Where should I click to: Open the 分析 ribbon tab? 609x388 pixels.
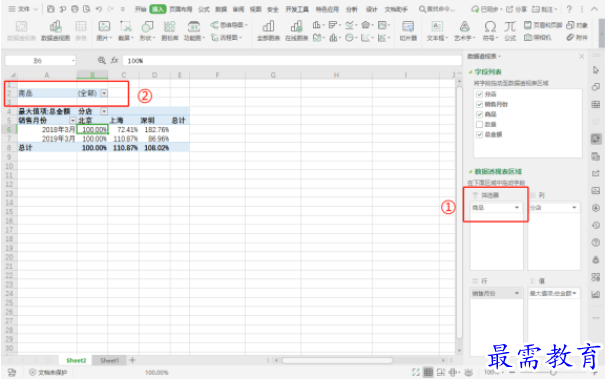pos(351,9)
